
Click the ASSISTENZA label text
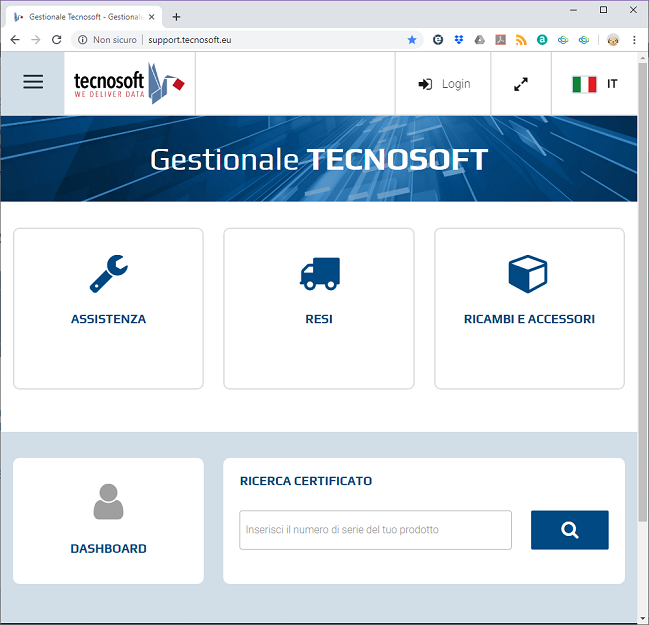click(x=108, y=319)
